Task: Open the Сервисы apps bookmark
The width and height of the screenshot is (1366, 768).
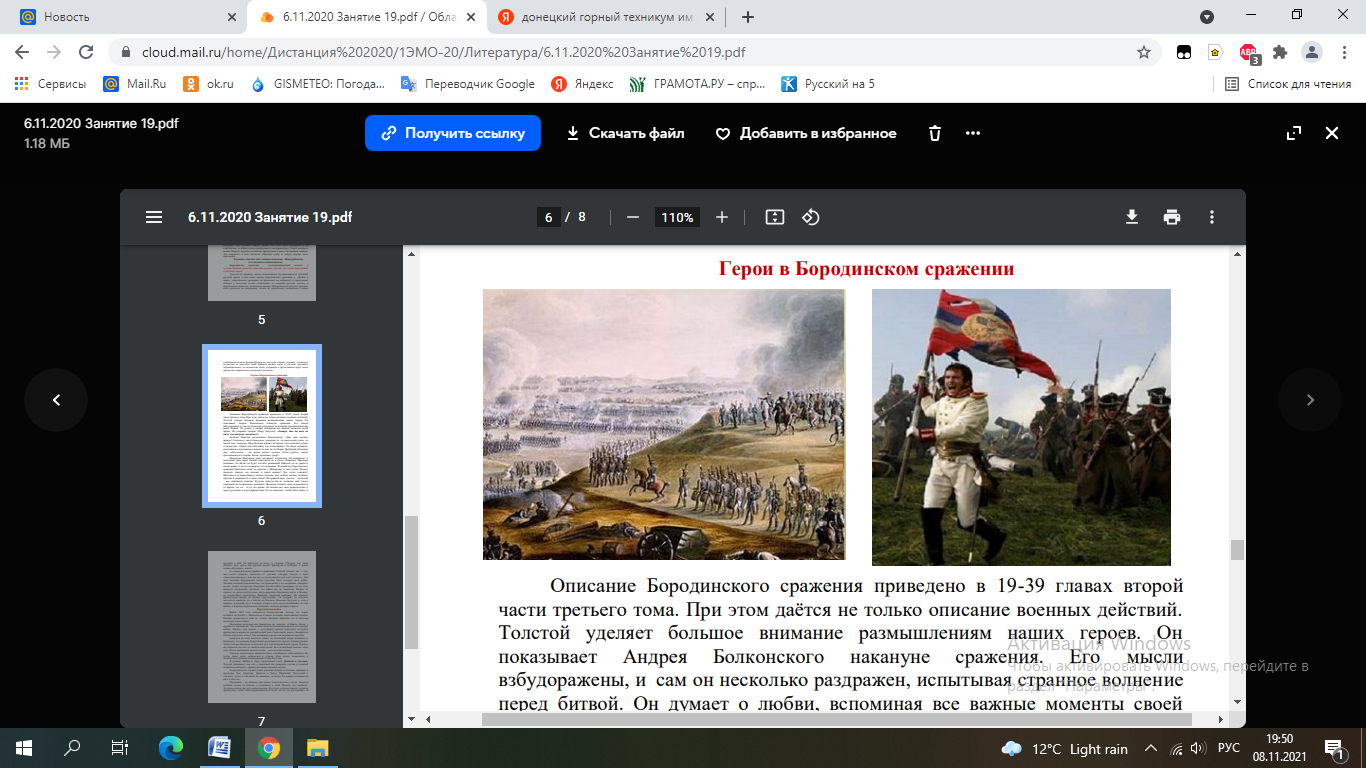Action: tap(50, 84)
